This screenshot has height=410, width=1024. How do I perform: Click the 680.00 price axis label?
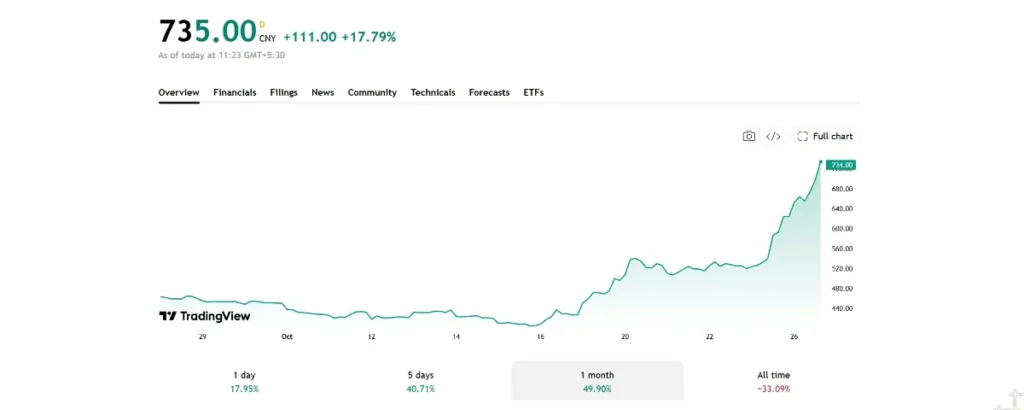pos(841,189)
